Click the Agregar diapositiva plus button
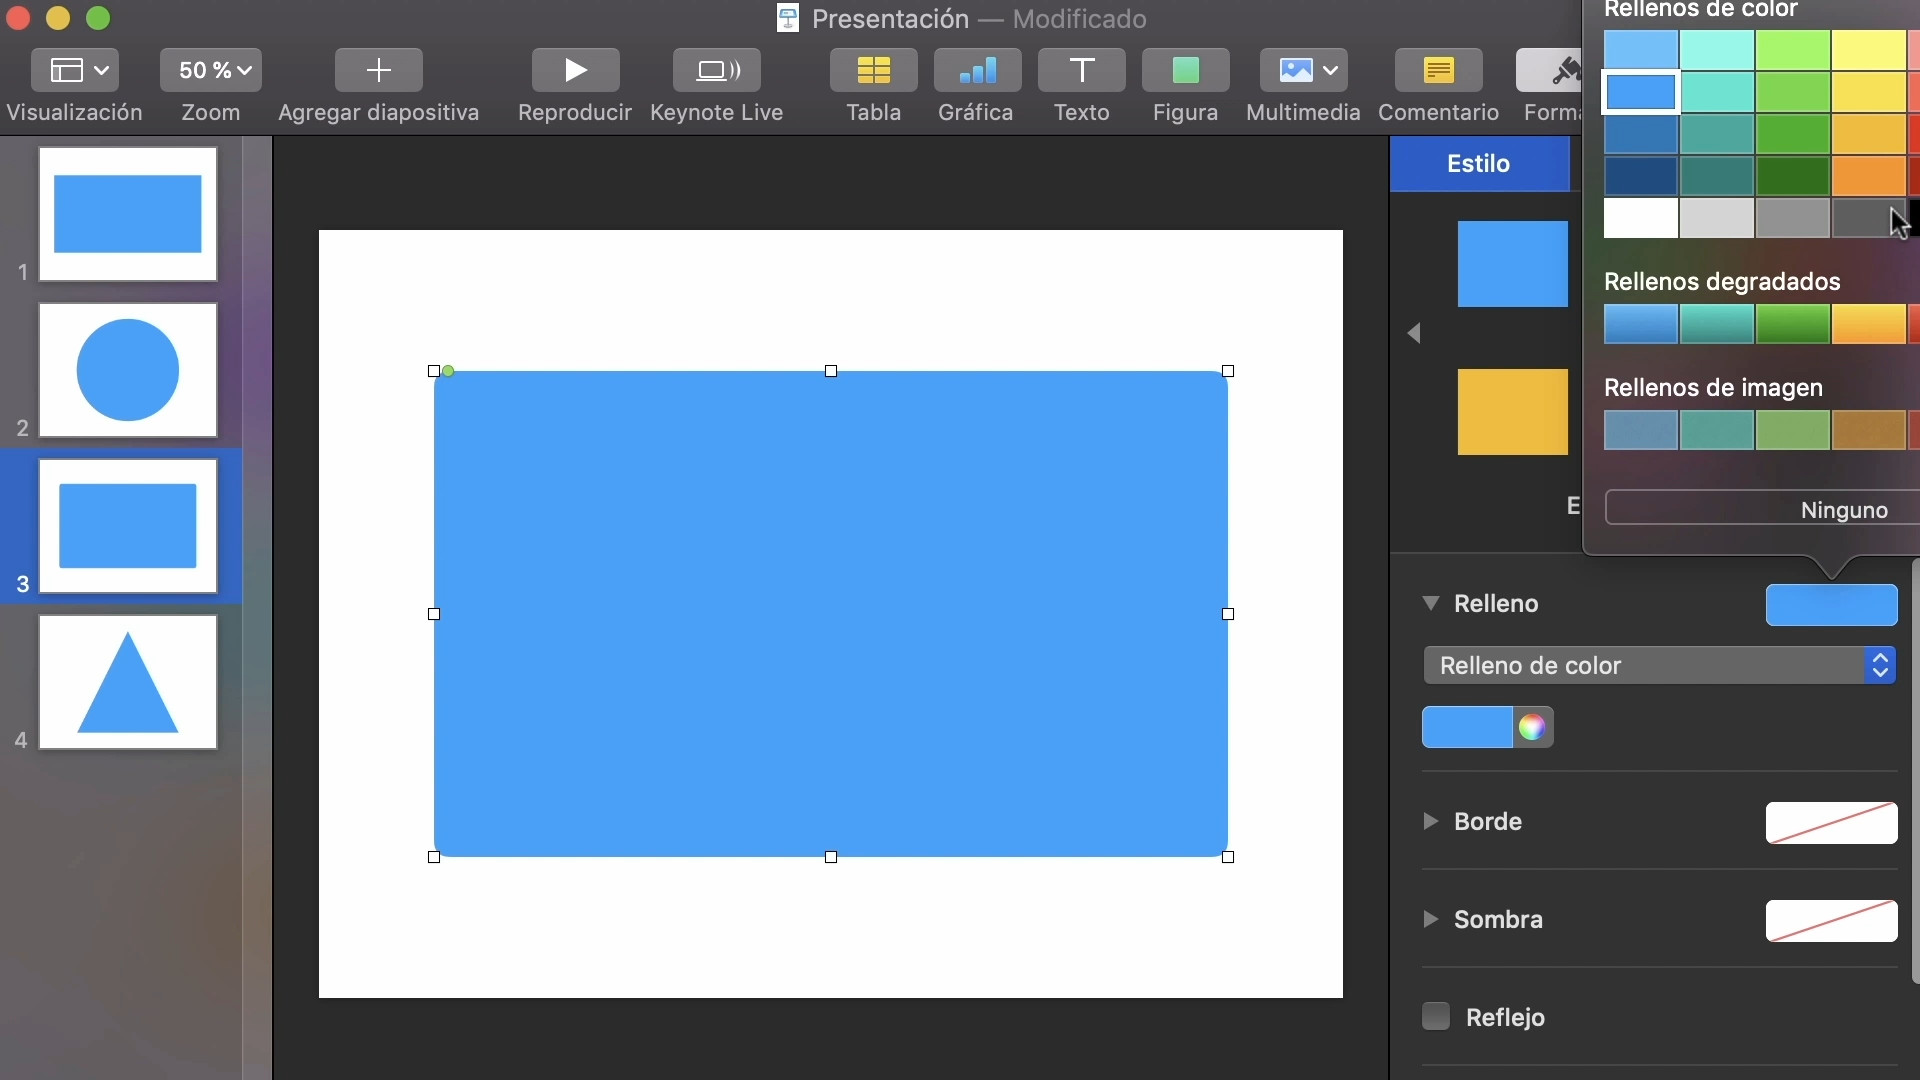1920x1080 pixels. [378, 70]
